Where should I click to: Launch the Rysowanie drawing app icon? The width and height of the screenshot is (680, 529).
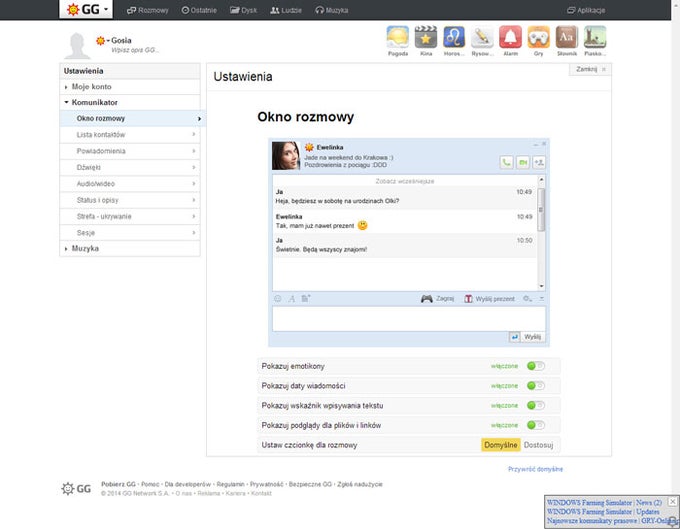pos(482,37)
